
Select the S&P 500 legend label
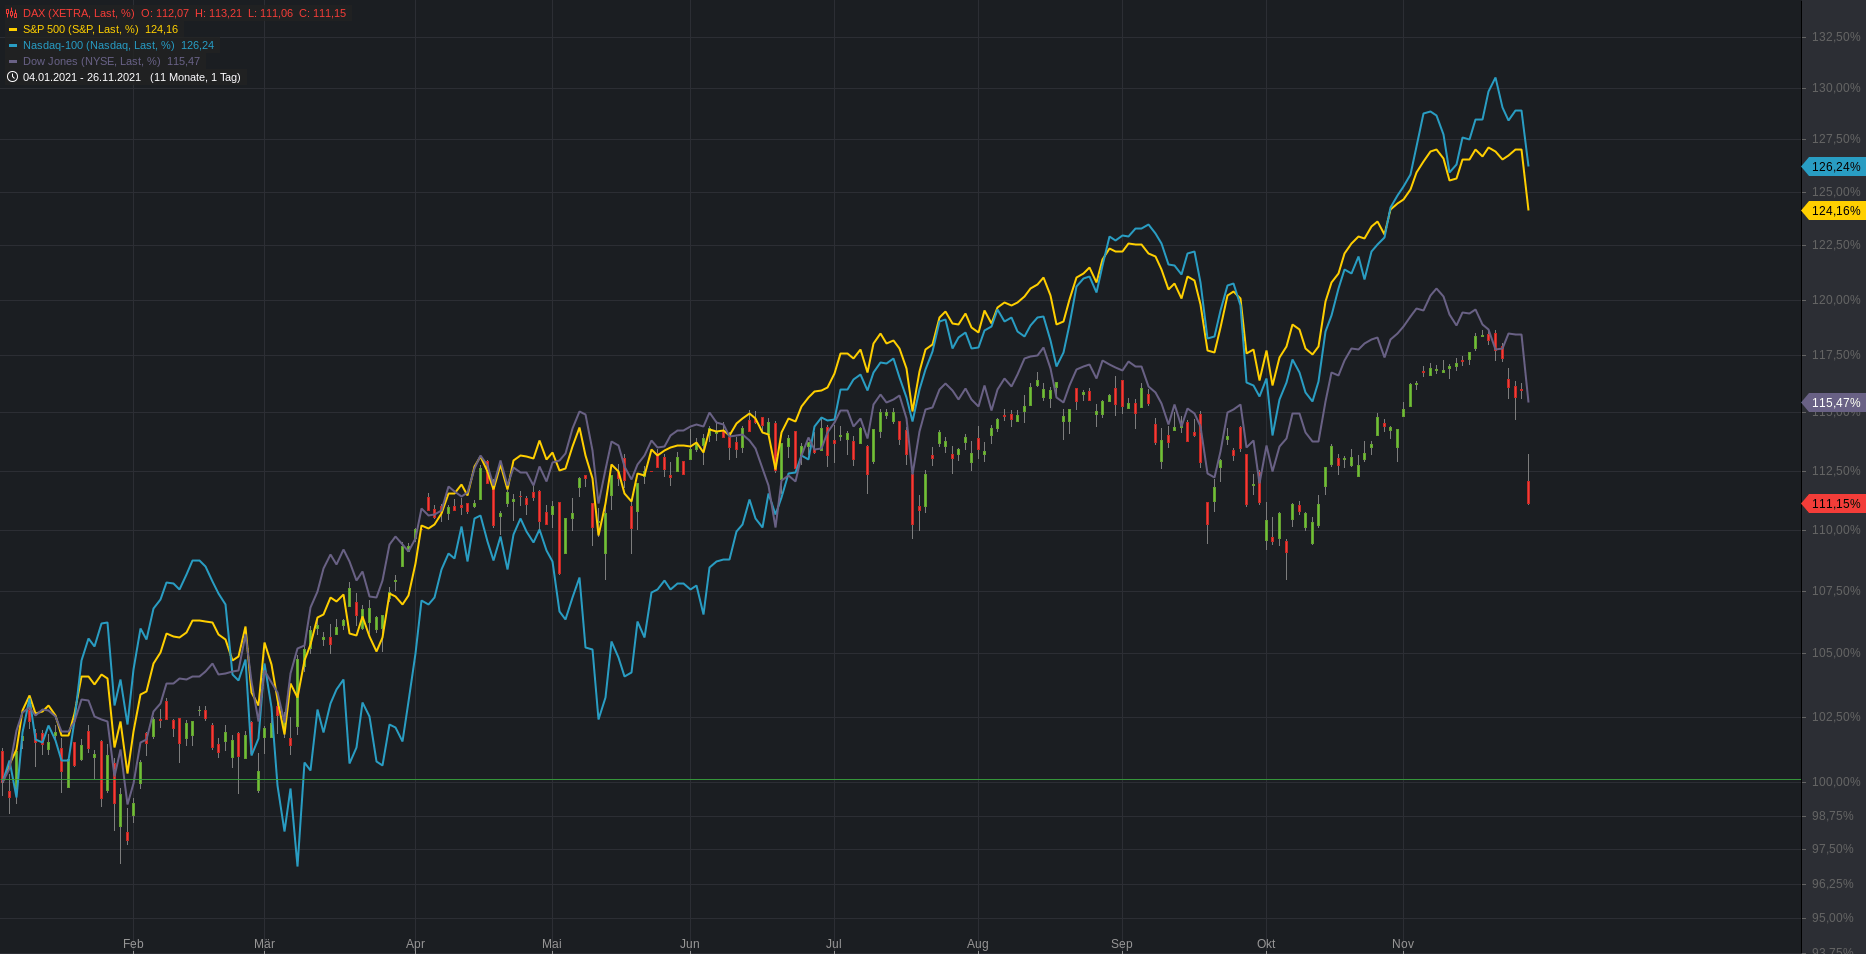(x=81, y=29)
